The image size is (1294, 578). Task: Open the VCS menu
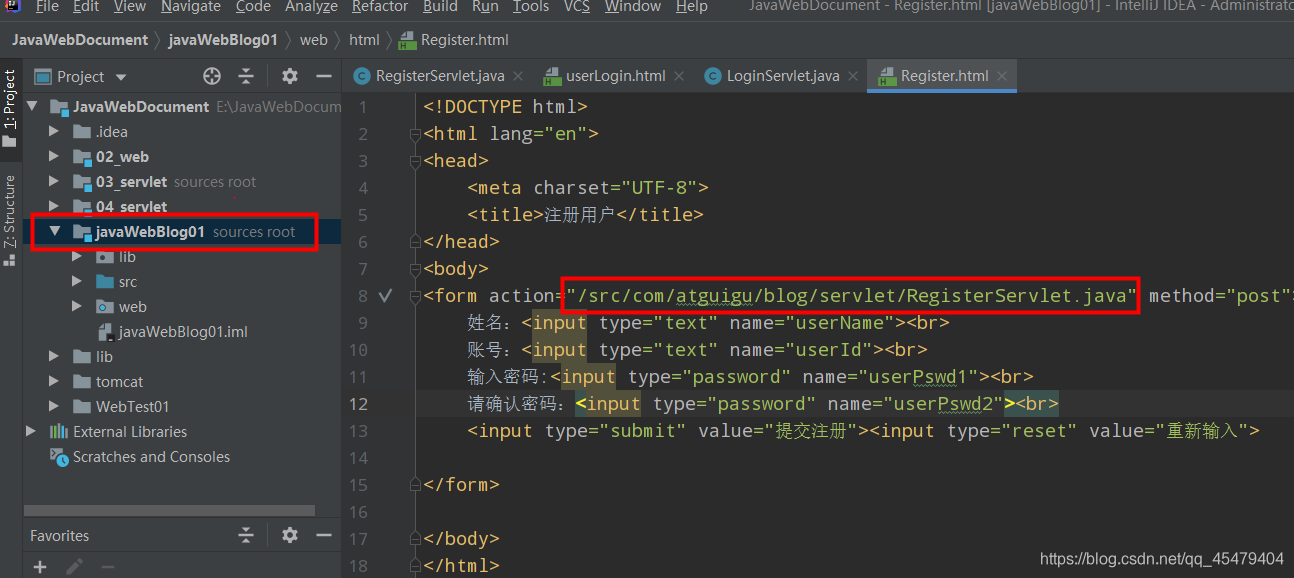coord(577,7)
